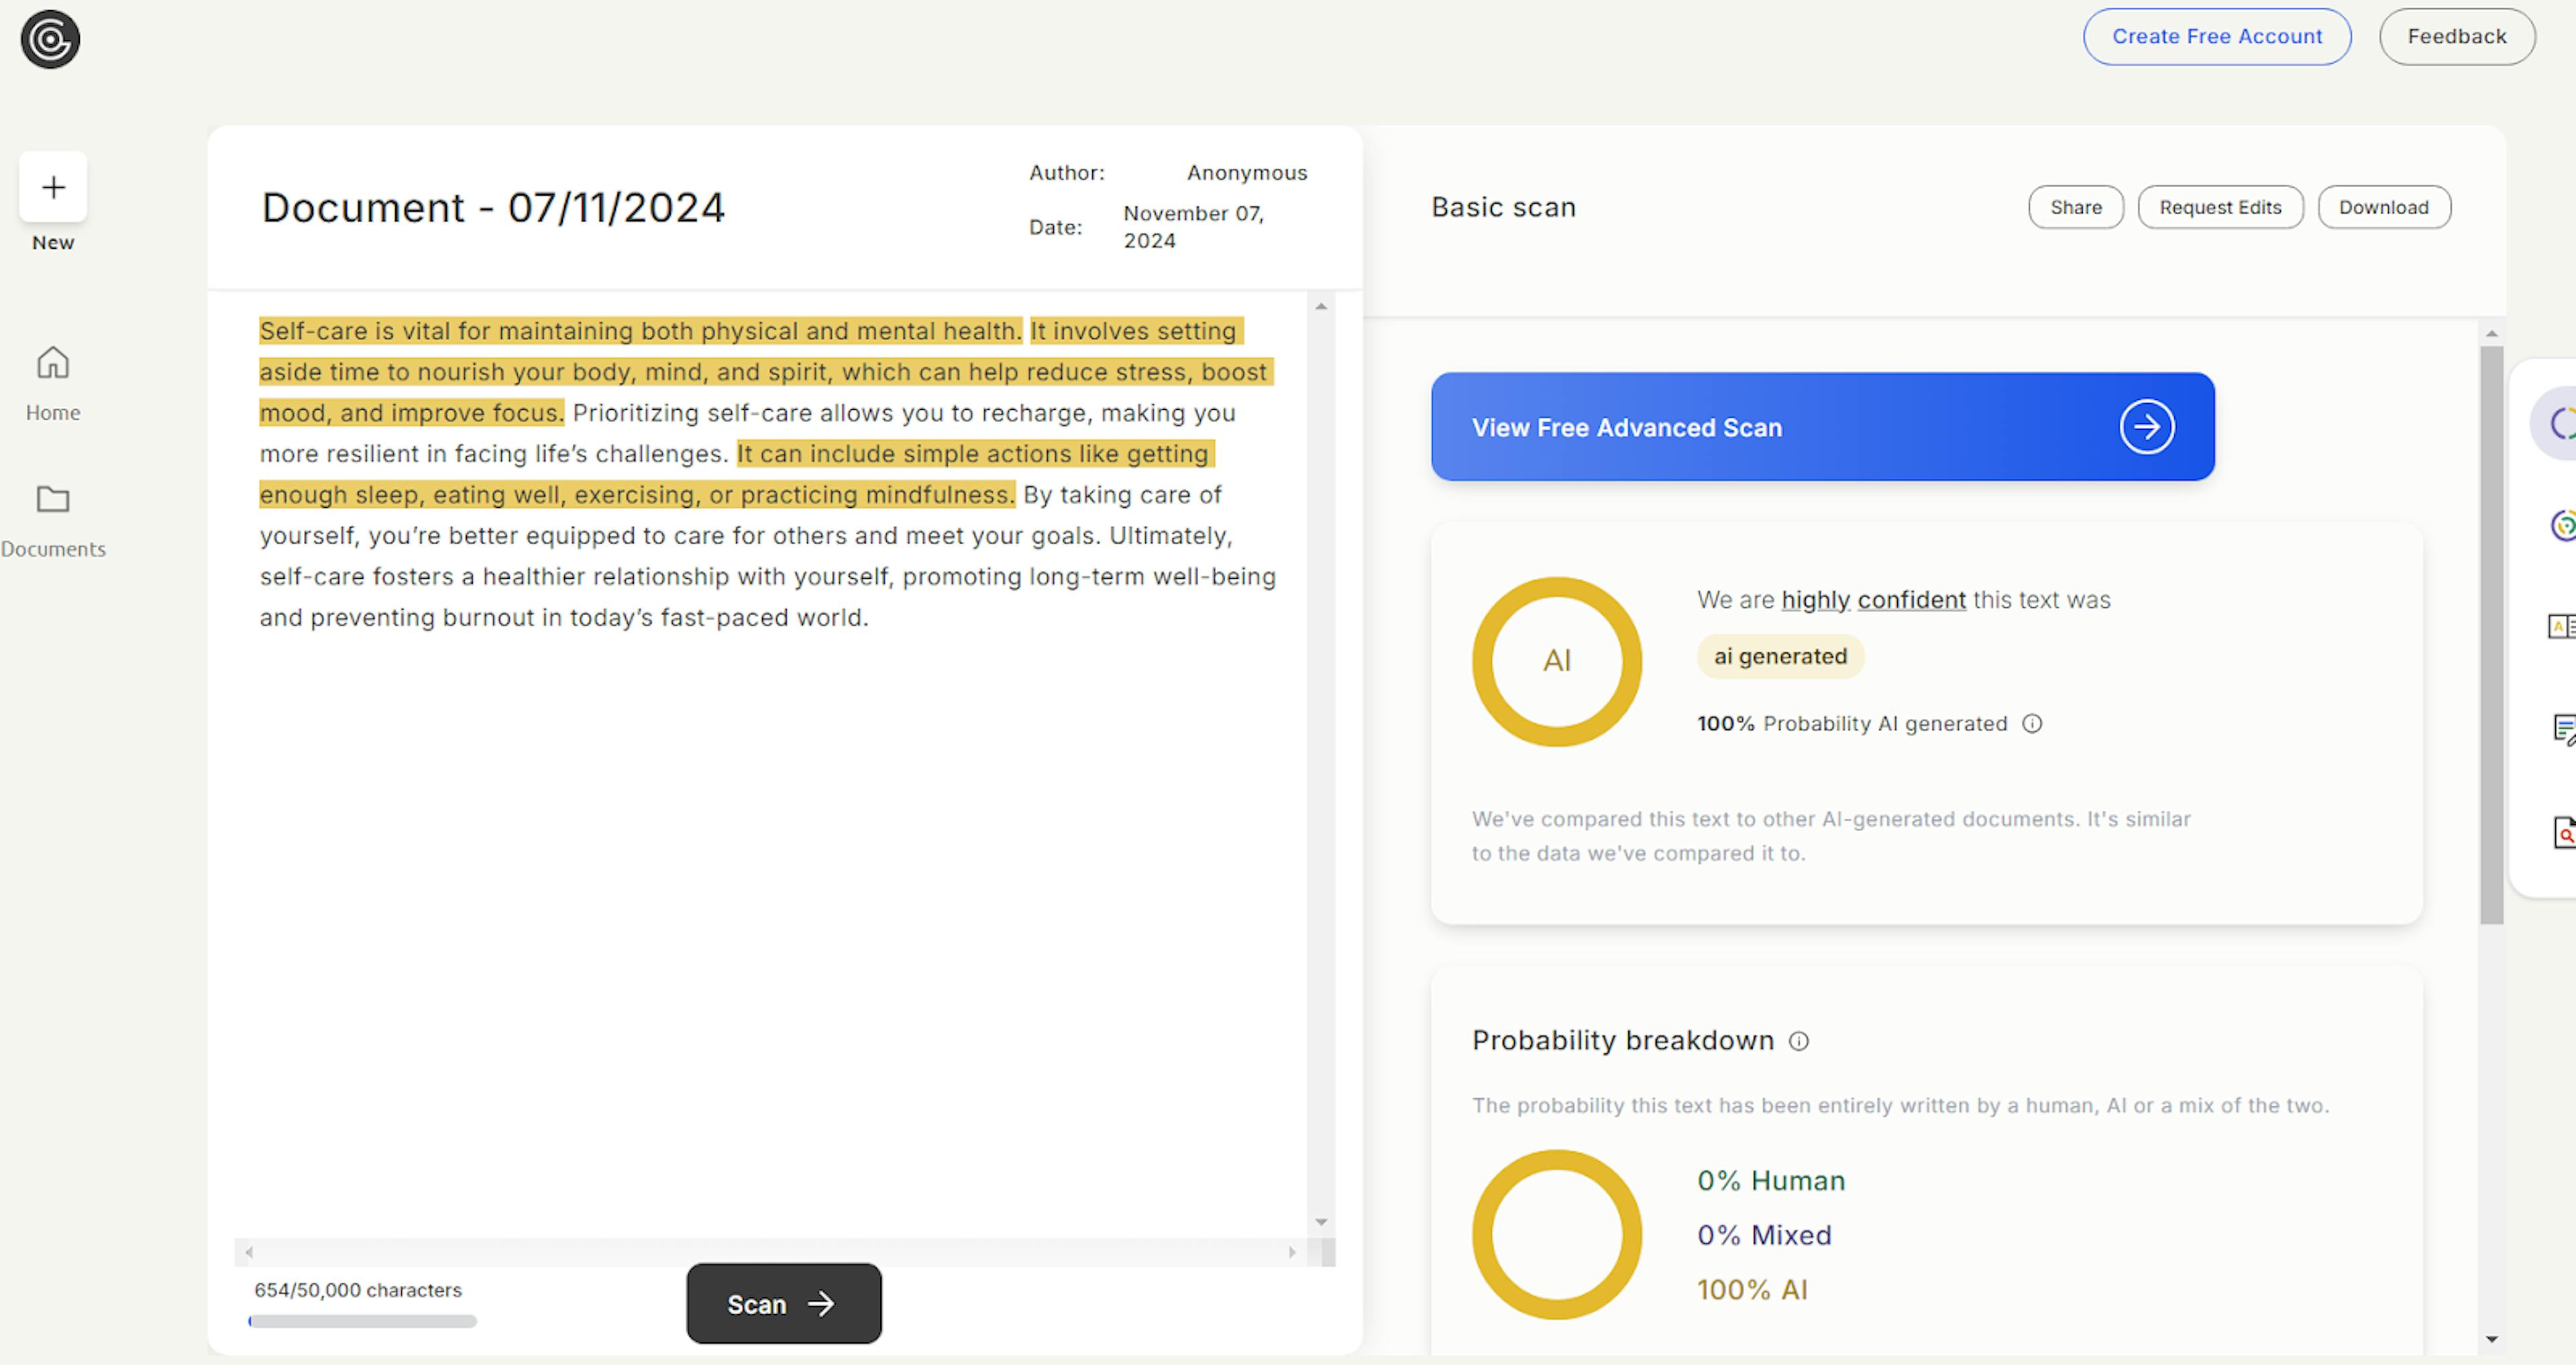Click the probability breakdown donut chart
Image resolution: width=2576 pixels, height=1365 pixels.
coord(1556,1234)
